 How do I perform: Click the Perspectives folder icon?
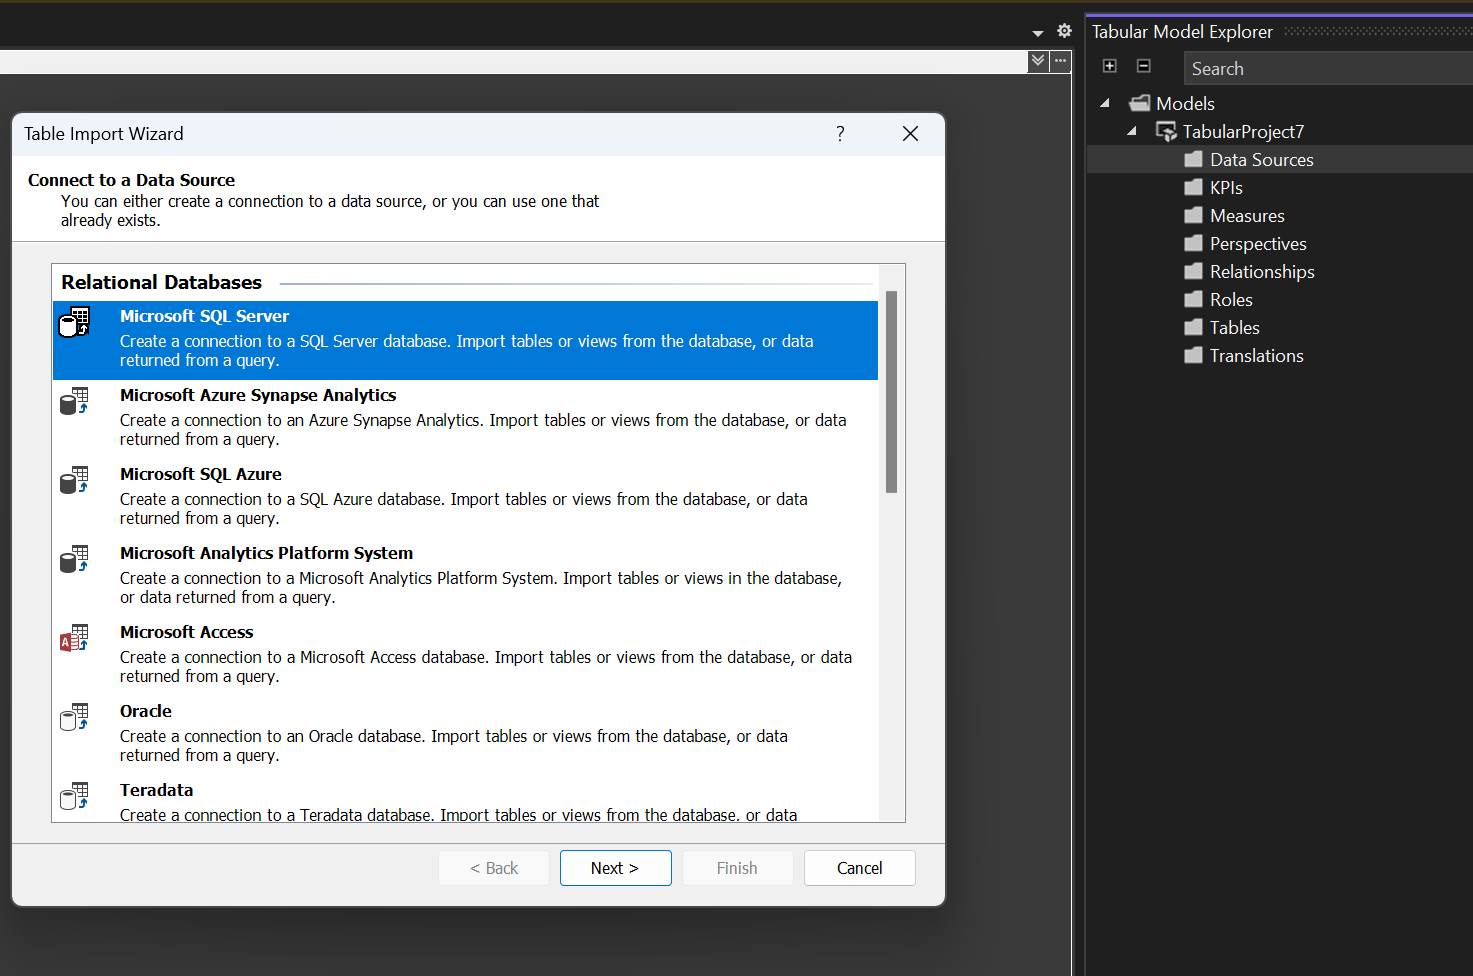point(1193,243)
